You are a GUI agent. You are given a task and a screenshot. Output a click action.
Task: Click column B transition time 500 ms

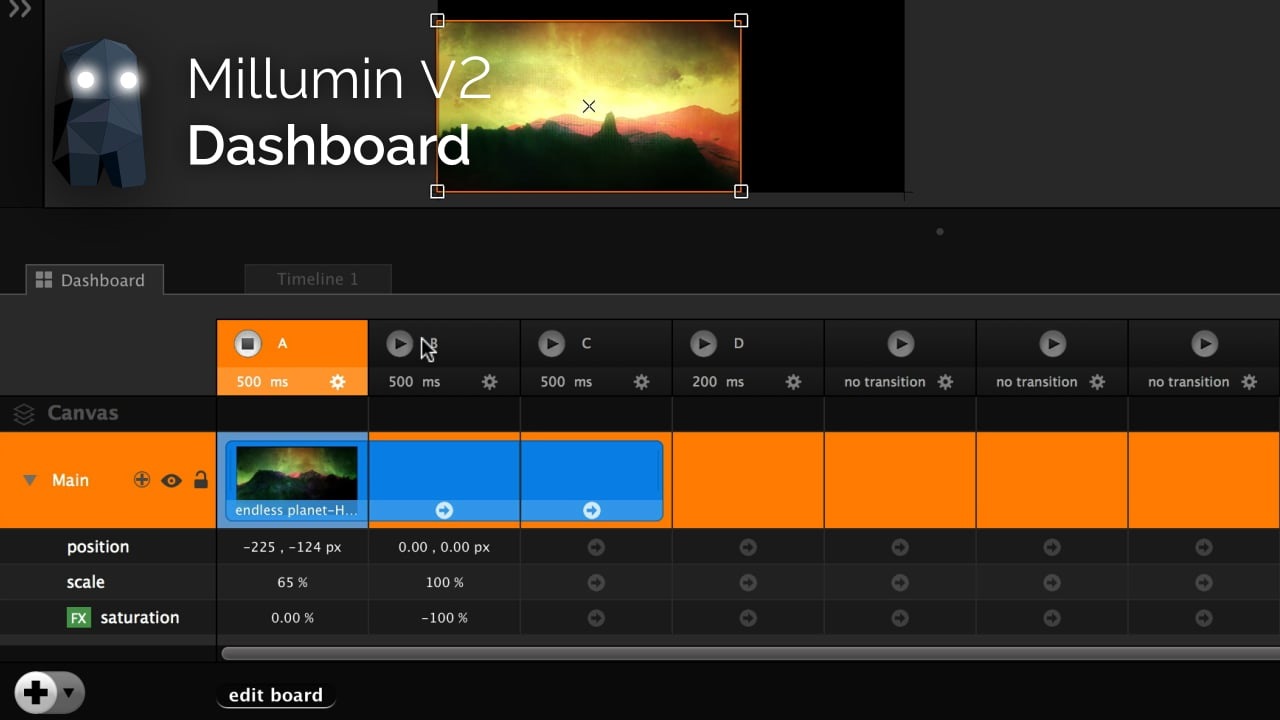(414, 382)
